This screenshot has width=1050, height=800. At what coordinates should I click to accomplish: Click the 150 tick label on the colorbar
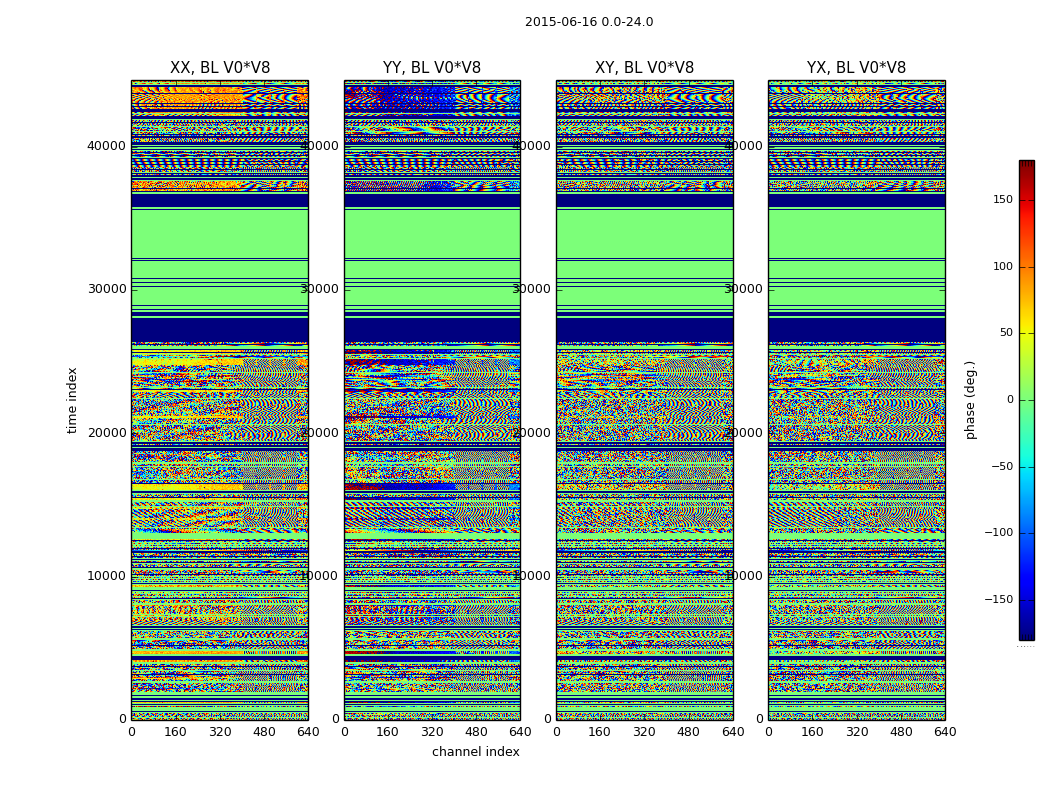[1002, 200]
